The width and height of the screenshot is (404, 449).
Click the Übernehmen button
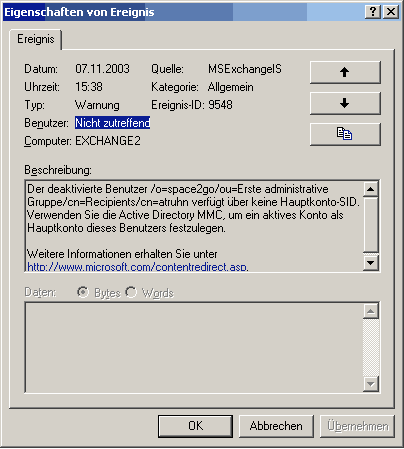357,426
